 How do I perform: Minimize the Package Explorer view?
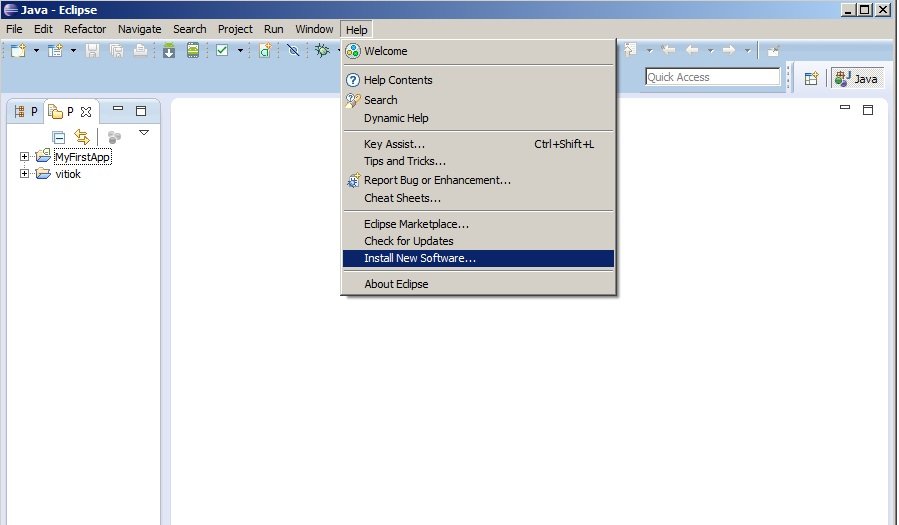[x=118, y=108]
